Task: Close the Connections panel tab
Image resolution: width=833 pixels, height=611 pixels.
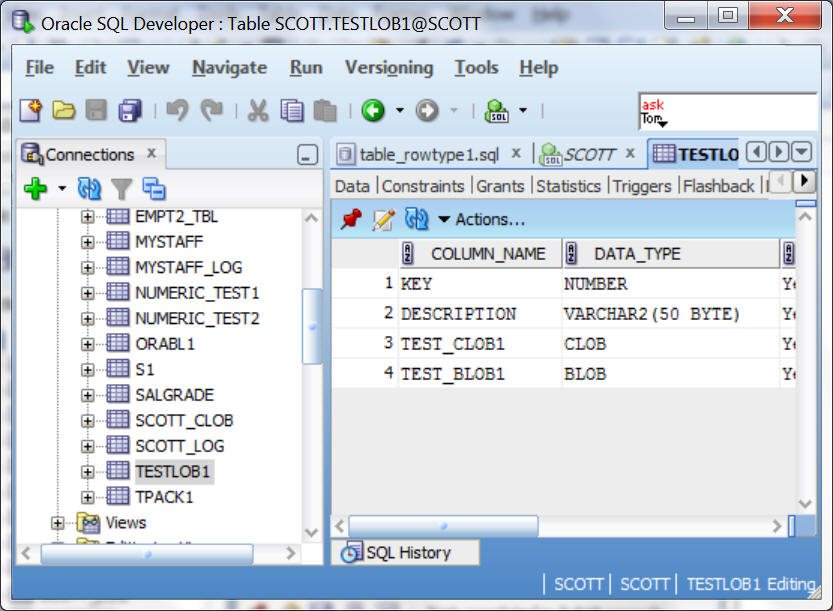Action: [x=151, y=154]
